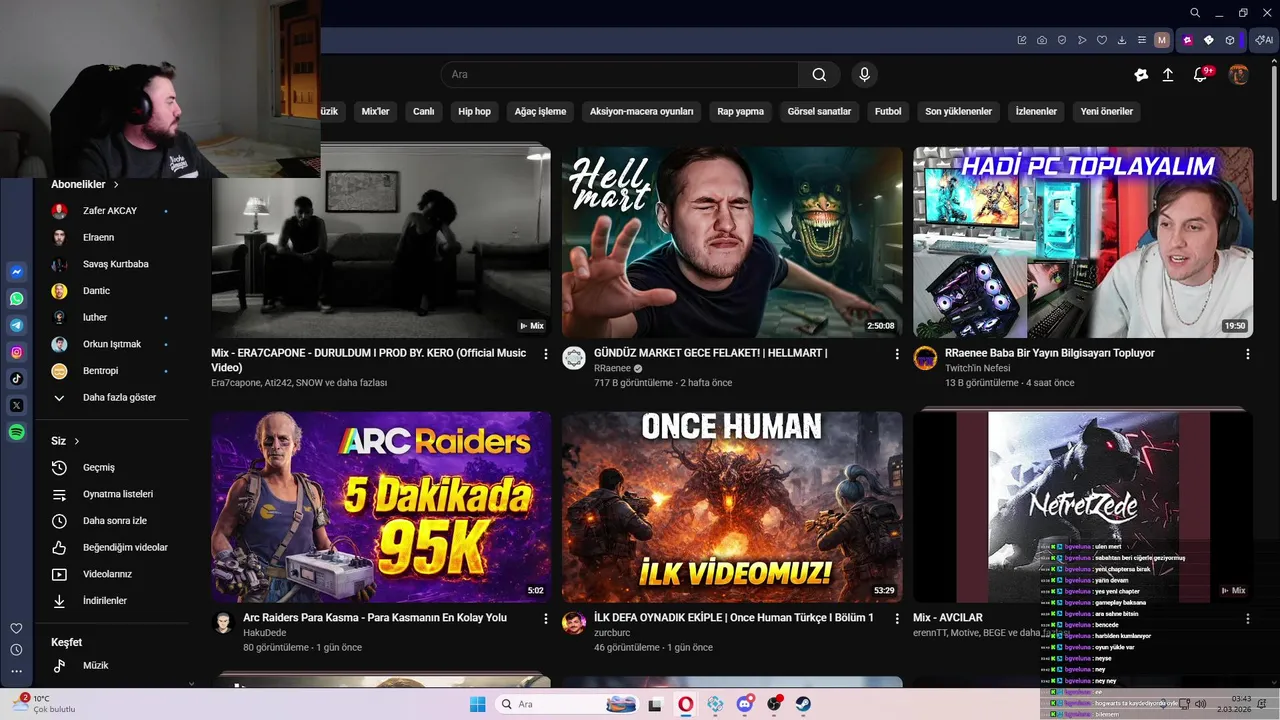The width and height of the screenshot is (1280, 720).
Task: Open options for ERA7CAPONE mix
Action: coord(546,354)
